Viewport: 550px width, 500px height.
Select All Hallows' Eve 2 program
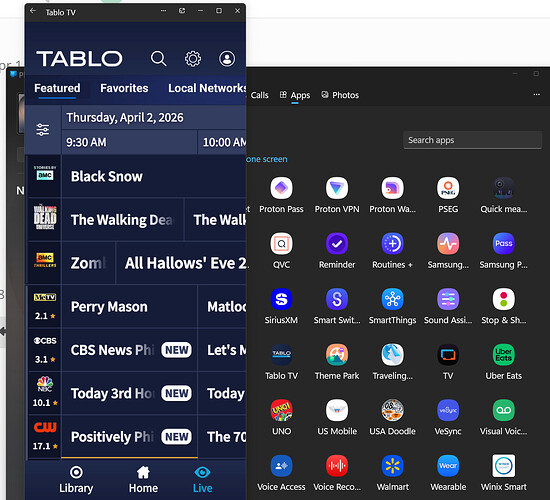tap(181, 263)
